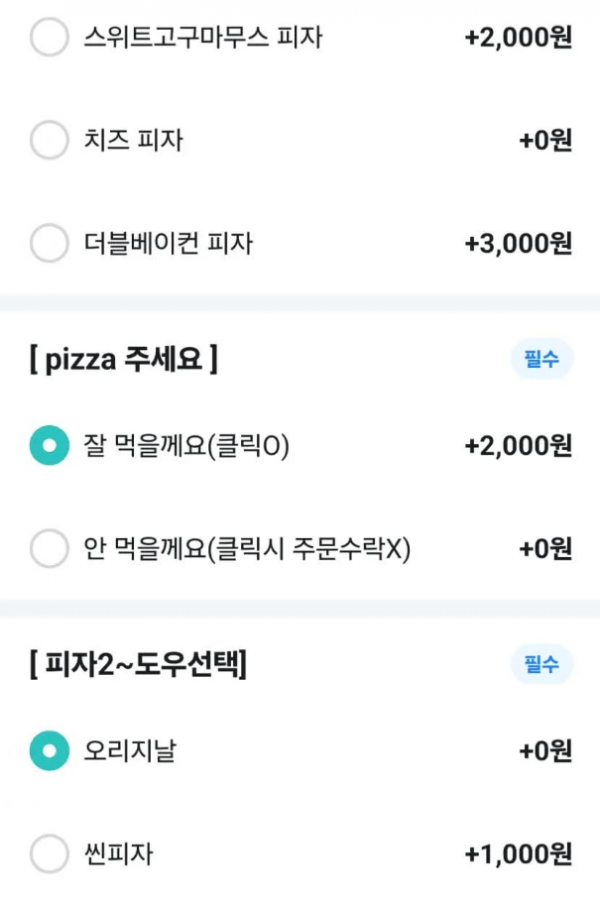Tap the 필수 badge beside pizza 주세요
600x903 pixels.
tap(541, 359)
